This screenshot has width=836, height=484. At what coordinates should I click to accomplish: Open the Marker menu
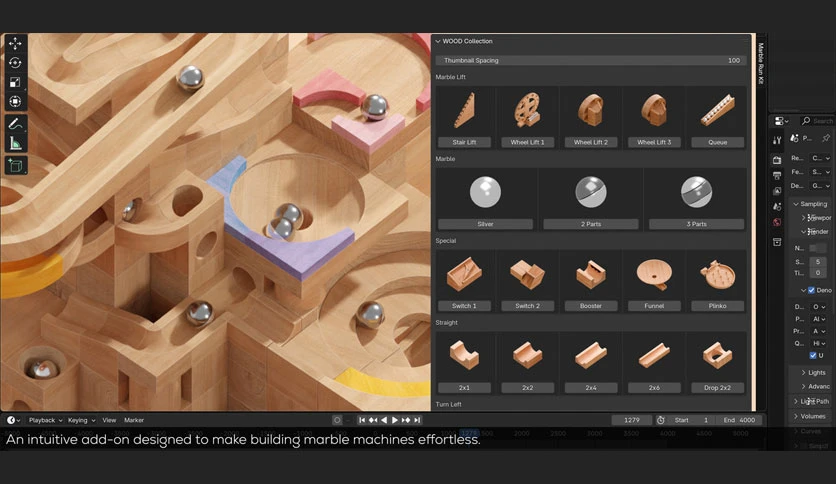coord(134,420)
